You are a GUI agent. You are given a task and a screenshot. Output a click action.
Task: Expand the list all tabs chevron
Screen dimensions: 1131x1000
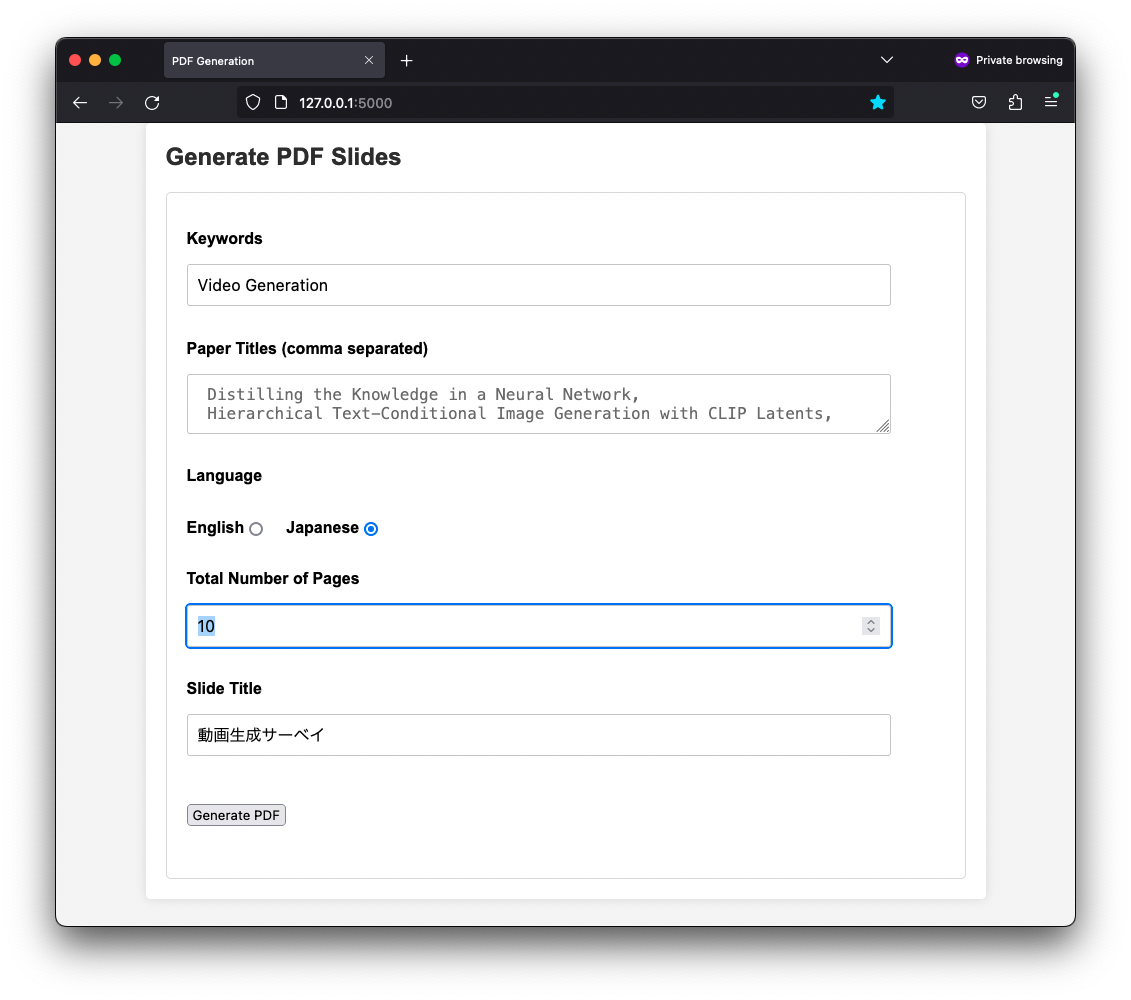(x=886, y=60)
